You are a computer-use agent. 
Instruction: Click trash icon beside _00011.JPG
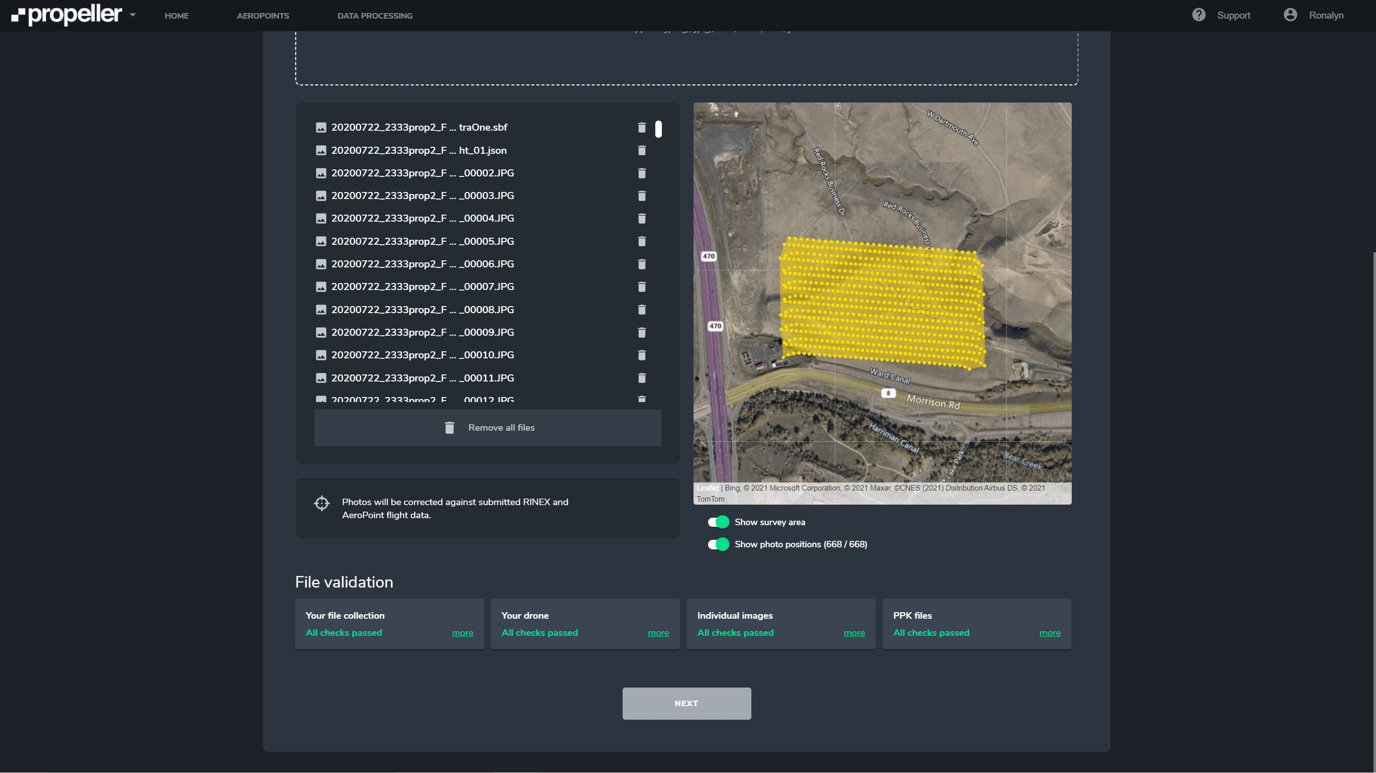pos(642,378)
